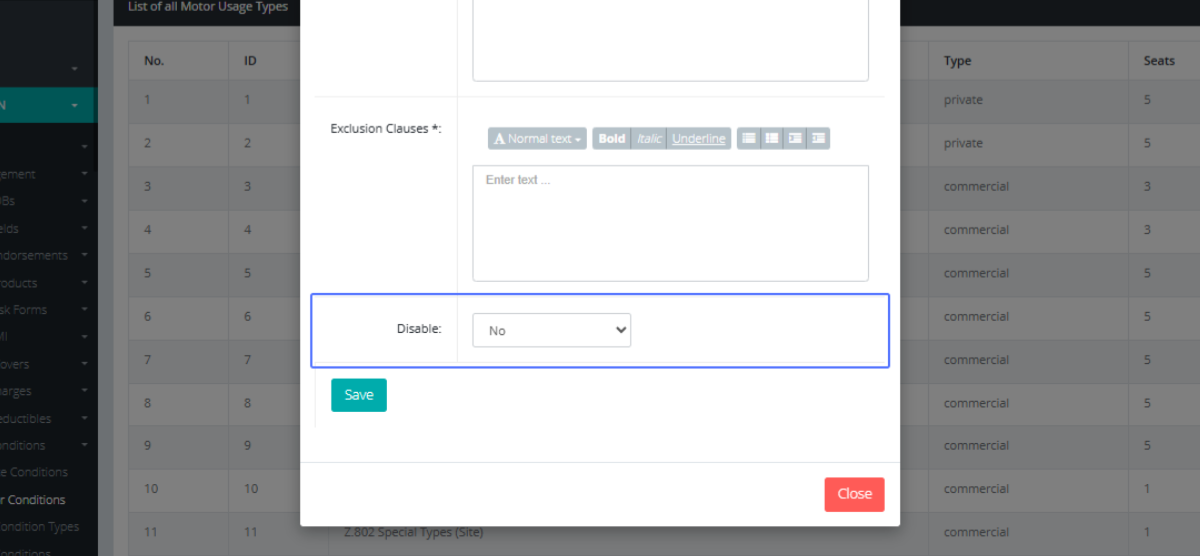
Task: Click the ordered list icon
Action: tap(772, 138)
